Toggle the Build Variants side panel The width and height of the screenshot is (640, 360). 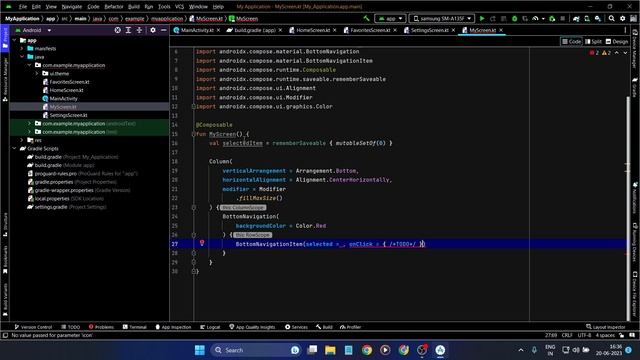coord(5,300)
